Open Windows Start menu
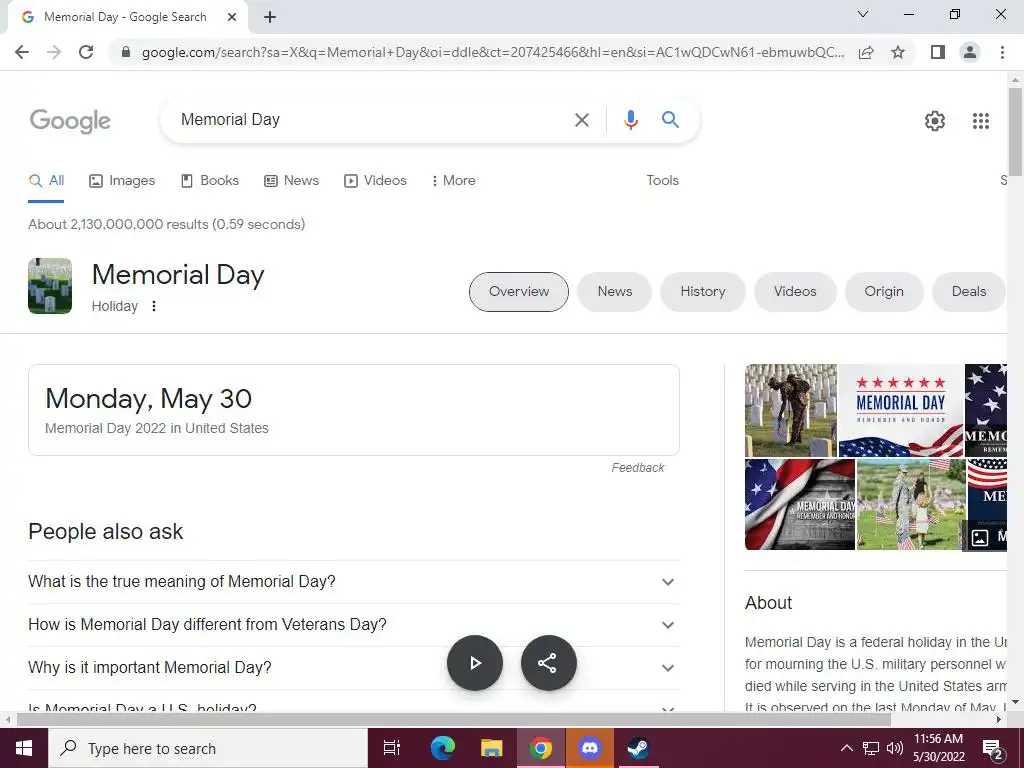The width and height of the screenshot is (1024, 768). click(x=24, y=748)
